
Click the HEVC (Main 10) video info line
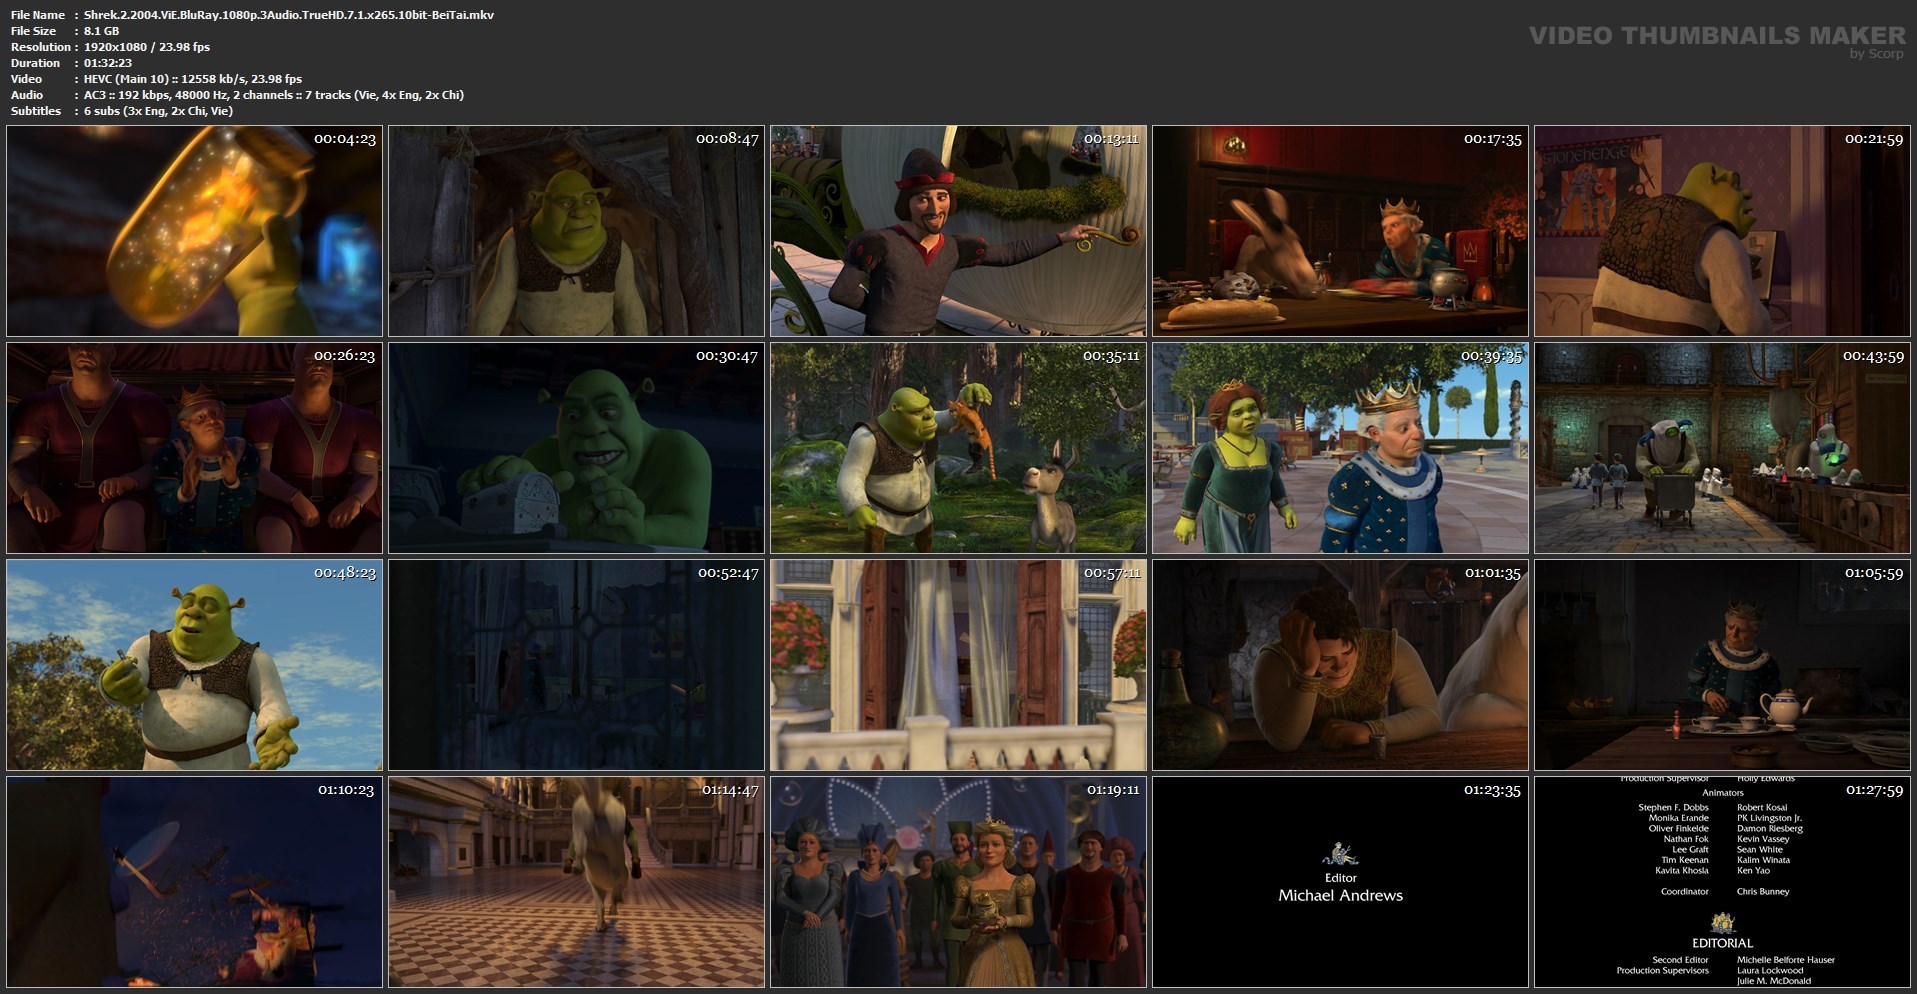pos(193,79)
